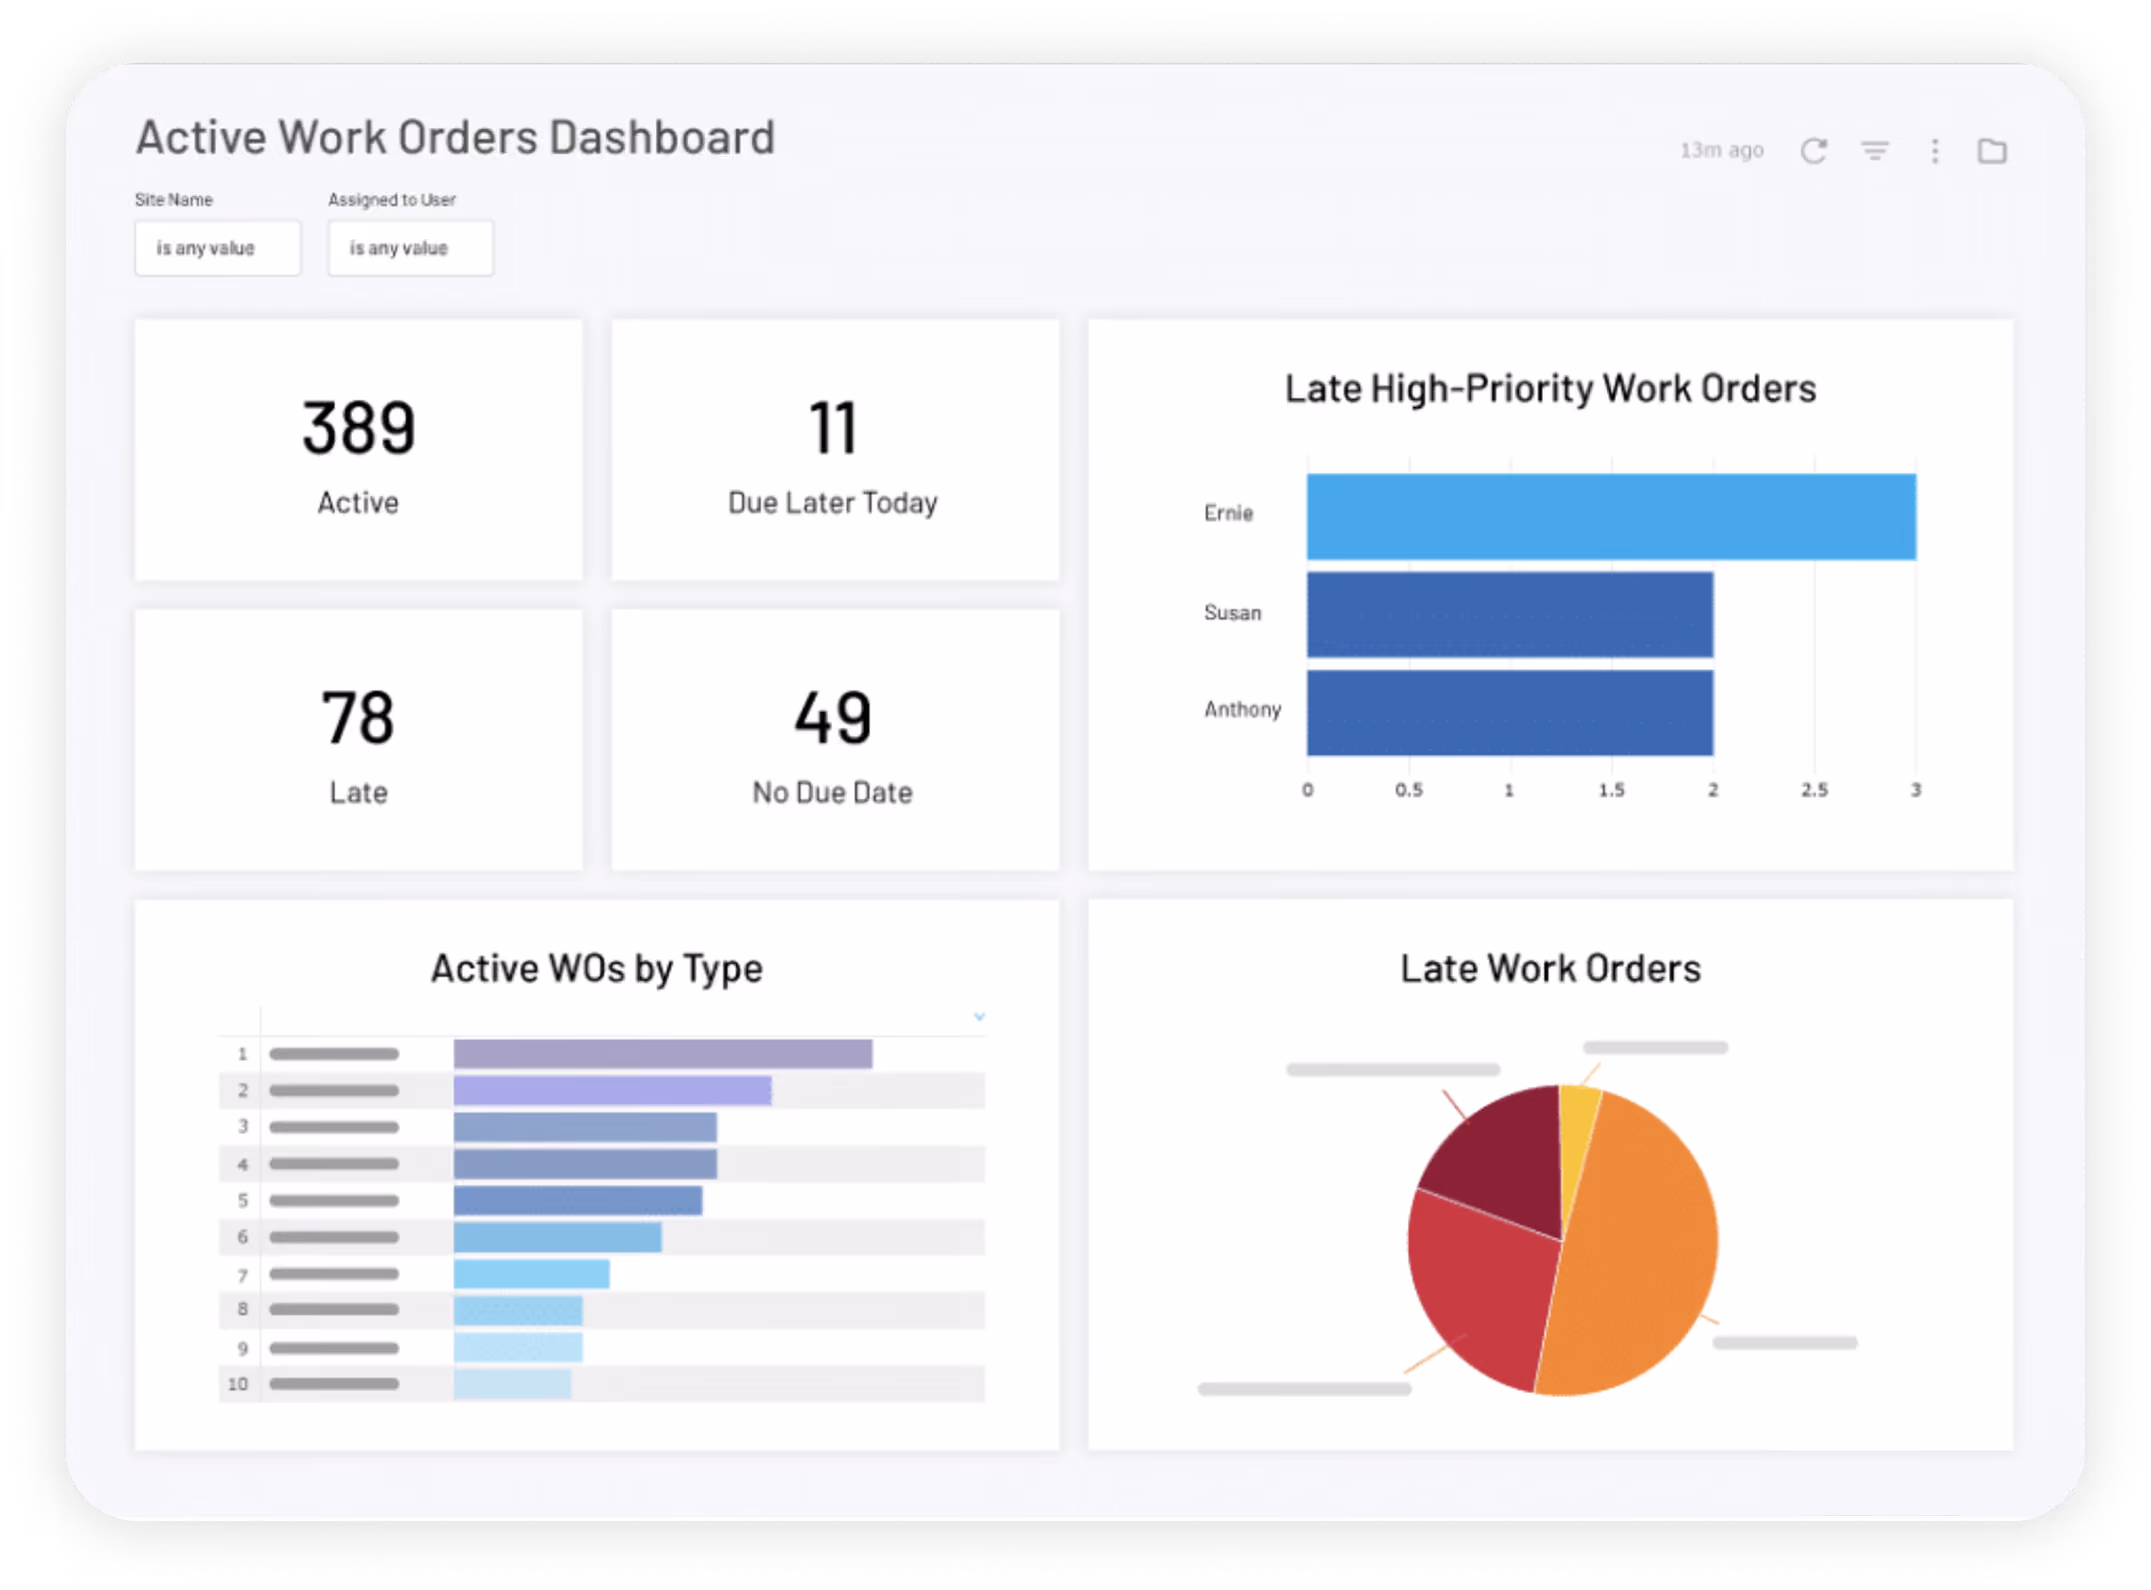Click the 'Active Work Orders Dashboard' heading
The image size is (2151, 1590).
(x=456, y=137)
